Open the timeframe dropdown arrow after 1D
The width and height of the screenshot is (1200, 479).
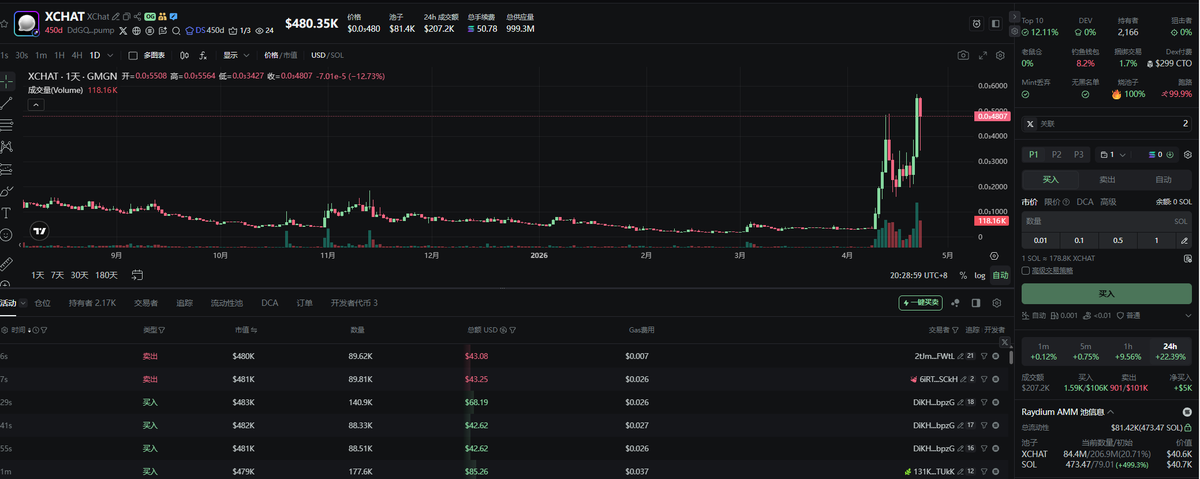[x=110, y=55]
